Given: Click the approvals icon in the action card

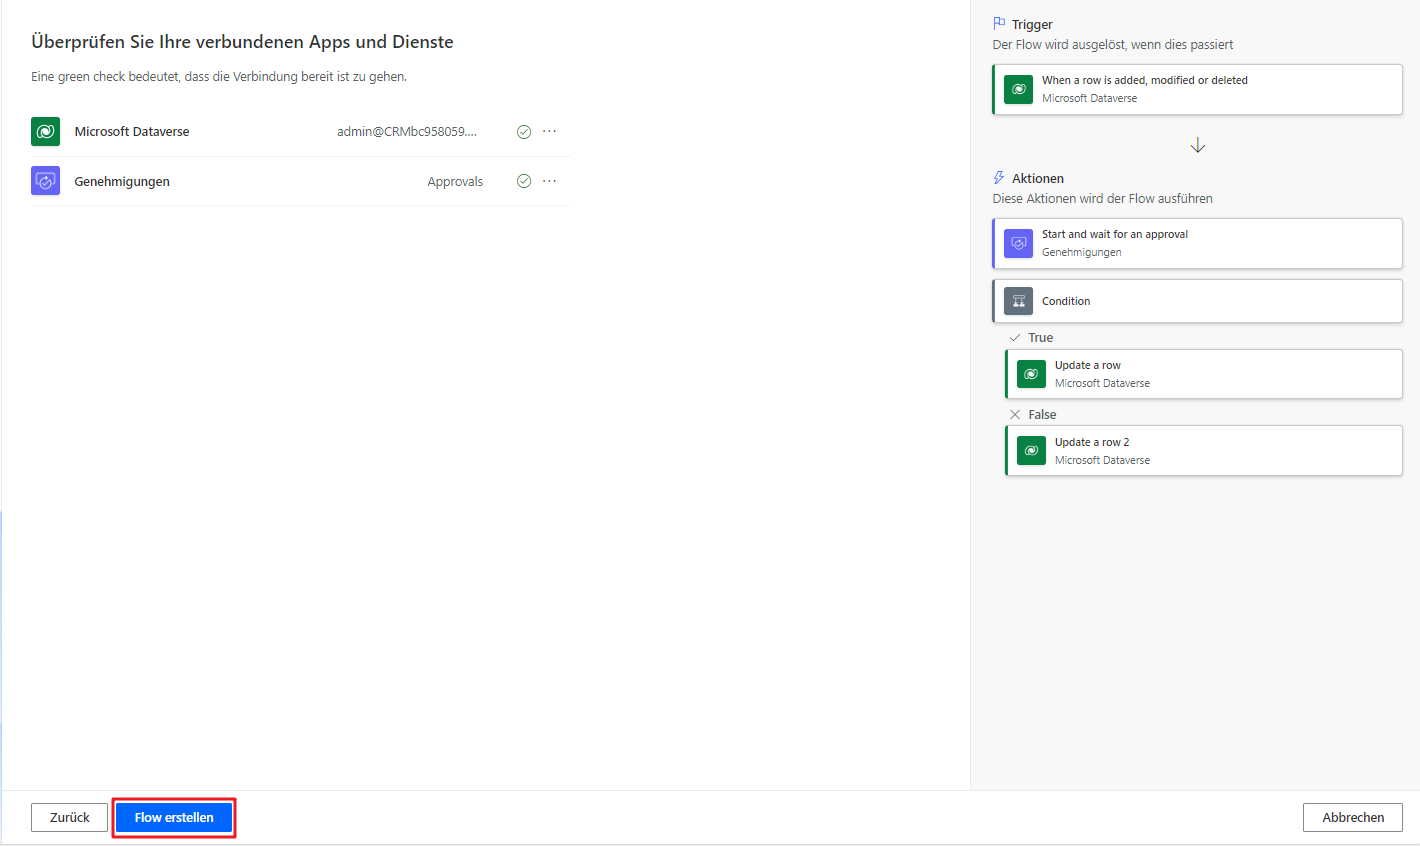Looking at the screenshot, I should coord(1018,243).
